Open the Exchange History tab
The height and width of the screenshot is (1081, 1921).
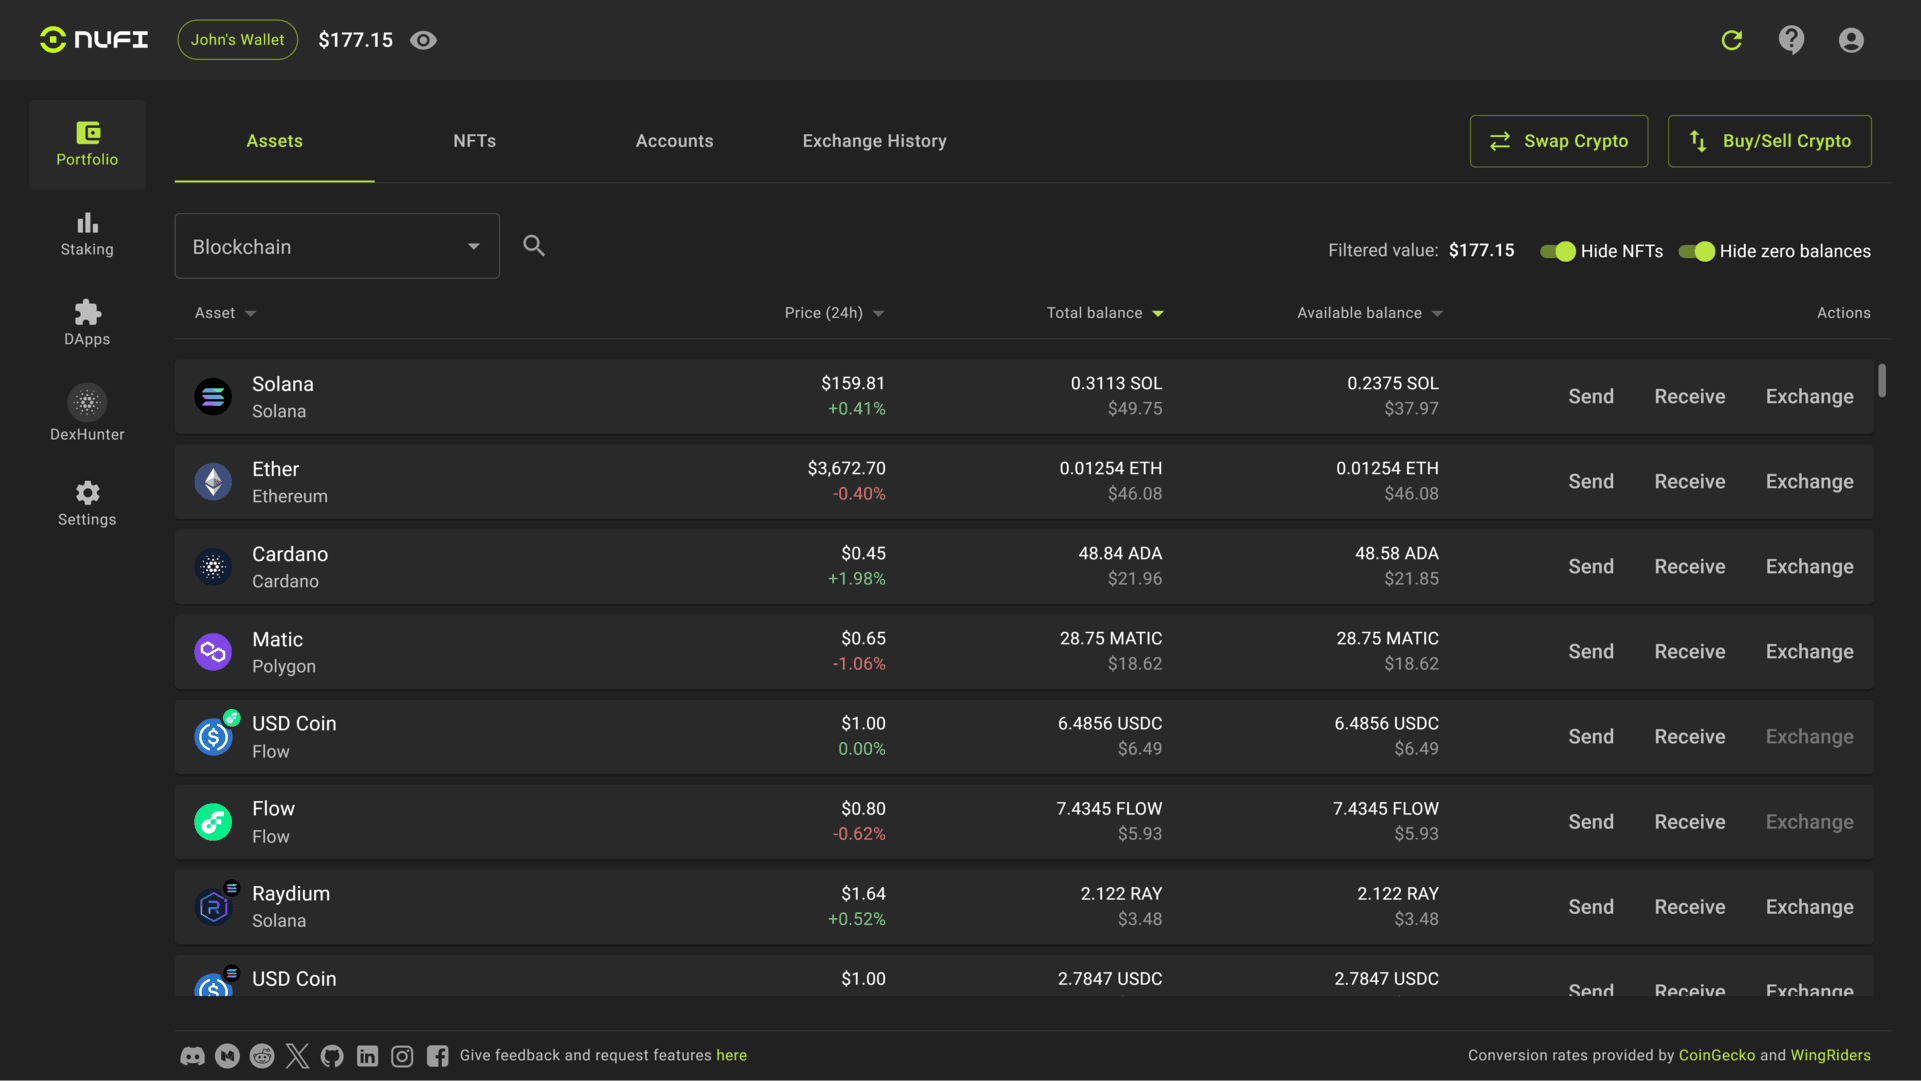pyautogui.click(x=874, y=141)
